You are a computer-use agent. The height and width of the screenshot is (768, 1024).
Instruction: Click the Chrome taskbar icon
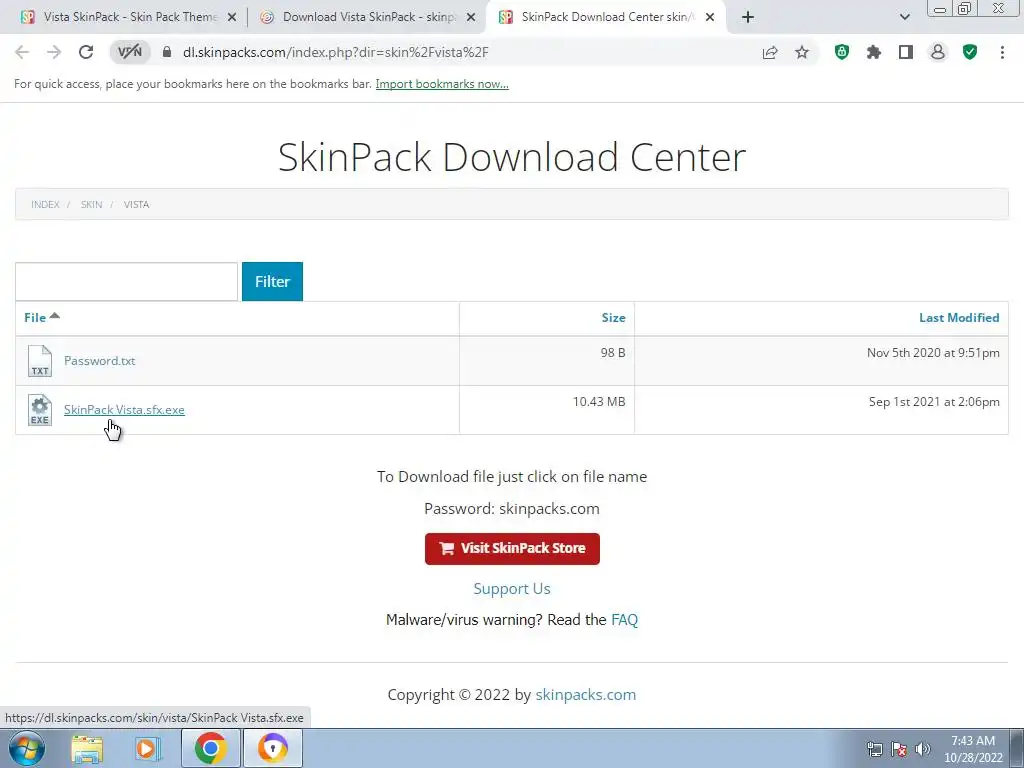210,748
